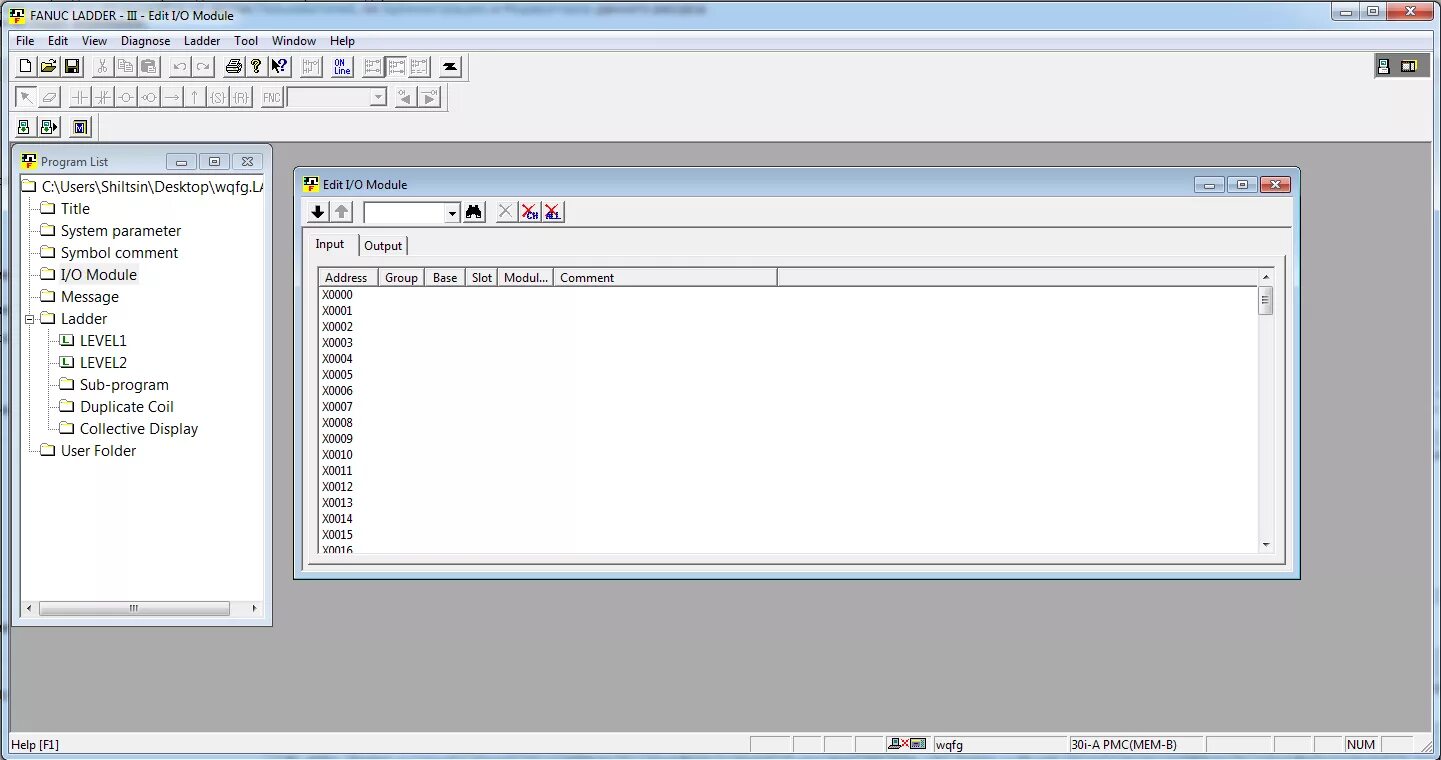This screenshot has height=760, width=1441.
Task: Click the compile arrows icon in main toolbar
Action: click(451, 67)
